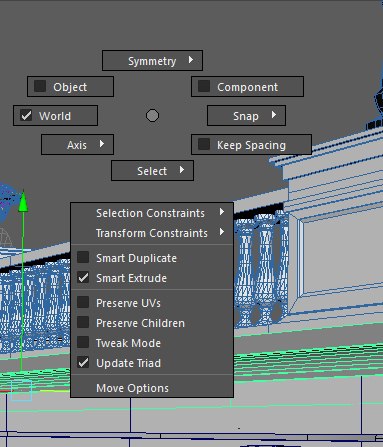This screenshot has height=447, width=383.
Task: Uncheck Update Triad option
Action: click(x=83, y=362)
